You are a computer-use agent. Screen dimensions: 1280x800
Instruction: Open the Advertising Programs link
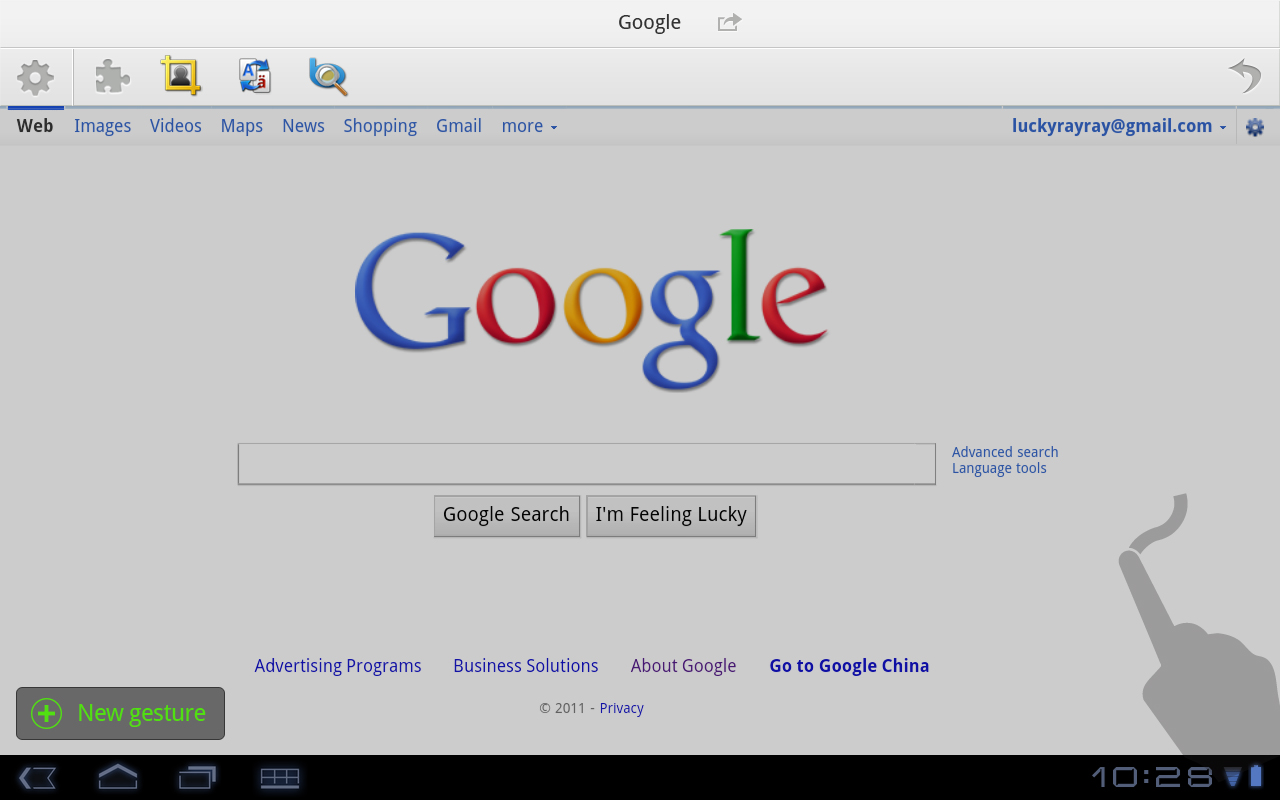338,666
